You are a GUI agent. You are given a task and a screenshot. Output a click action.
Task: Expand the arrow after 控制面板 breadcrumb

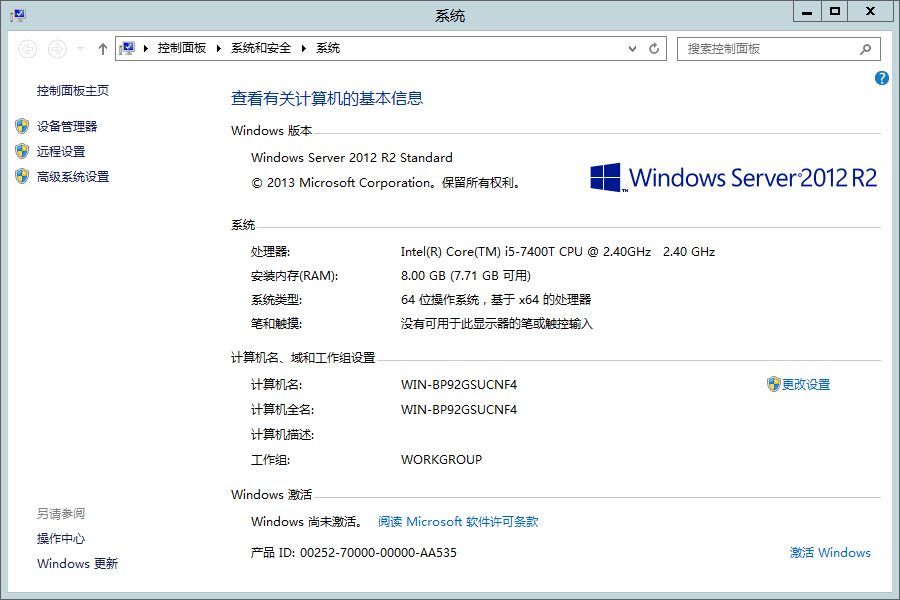pos(219,48)
